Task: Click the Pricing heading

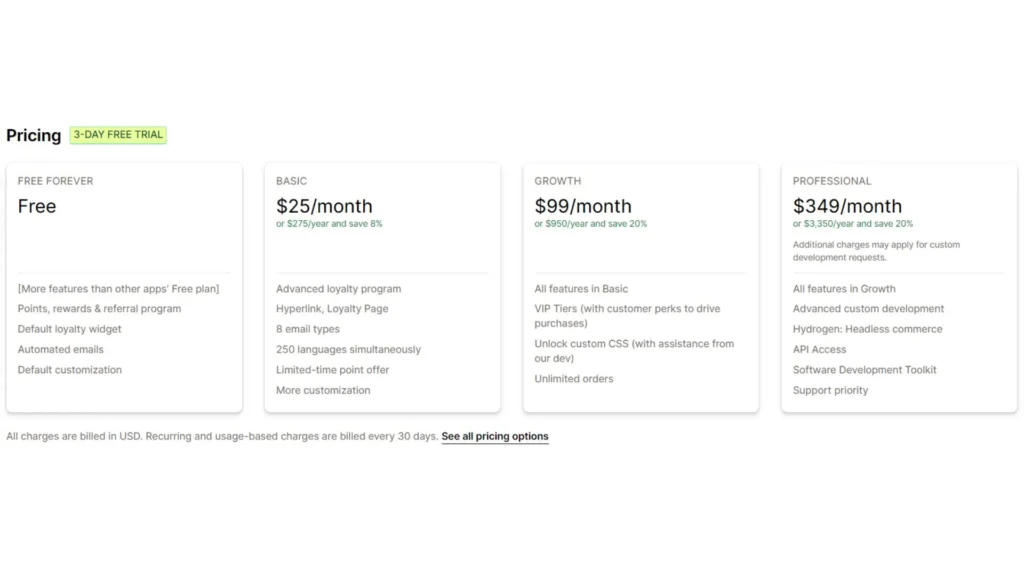Action: tap(33, 135)
